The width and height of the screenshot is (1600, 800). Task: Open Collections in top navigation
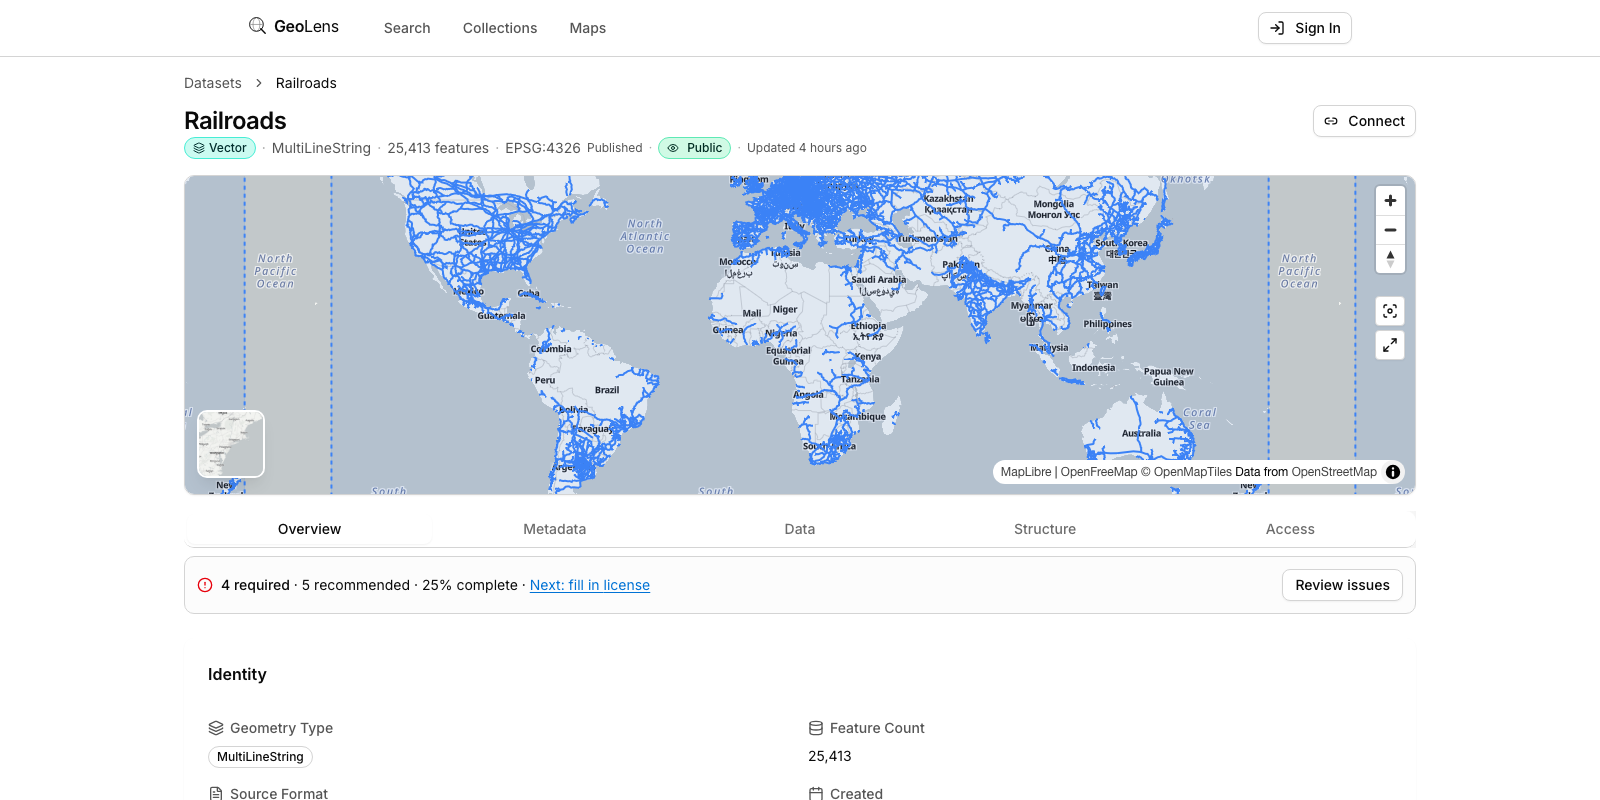500,28
